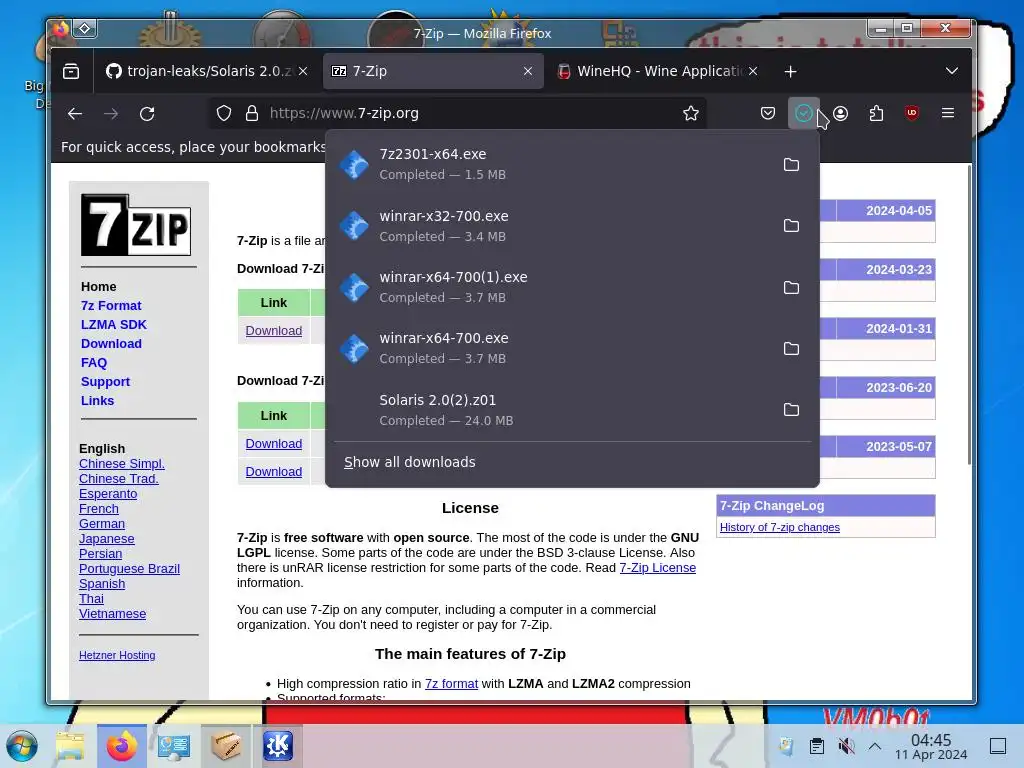Expand the list all tabs chevron
Screen dimensions: 1024x768
(952, 71)
